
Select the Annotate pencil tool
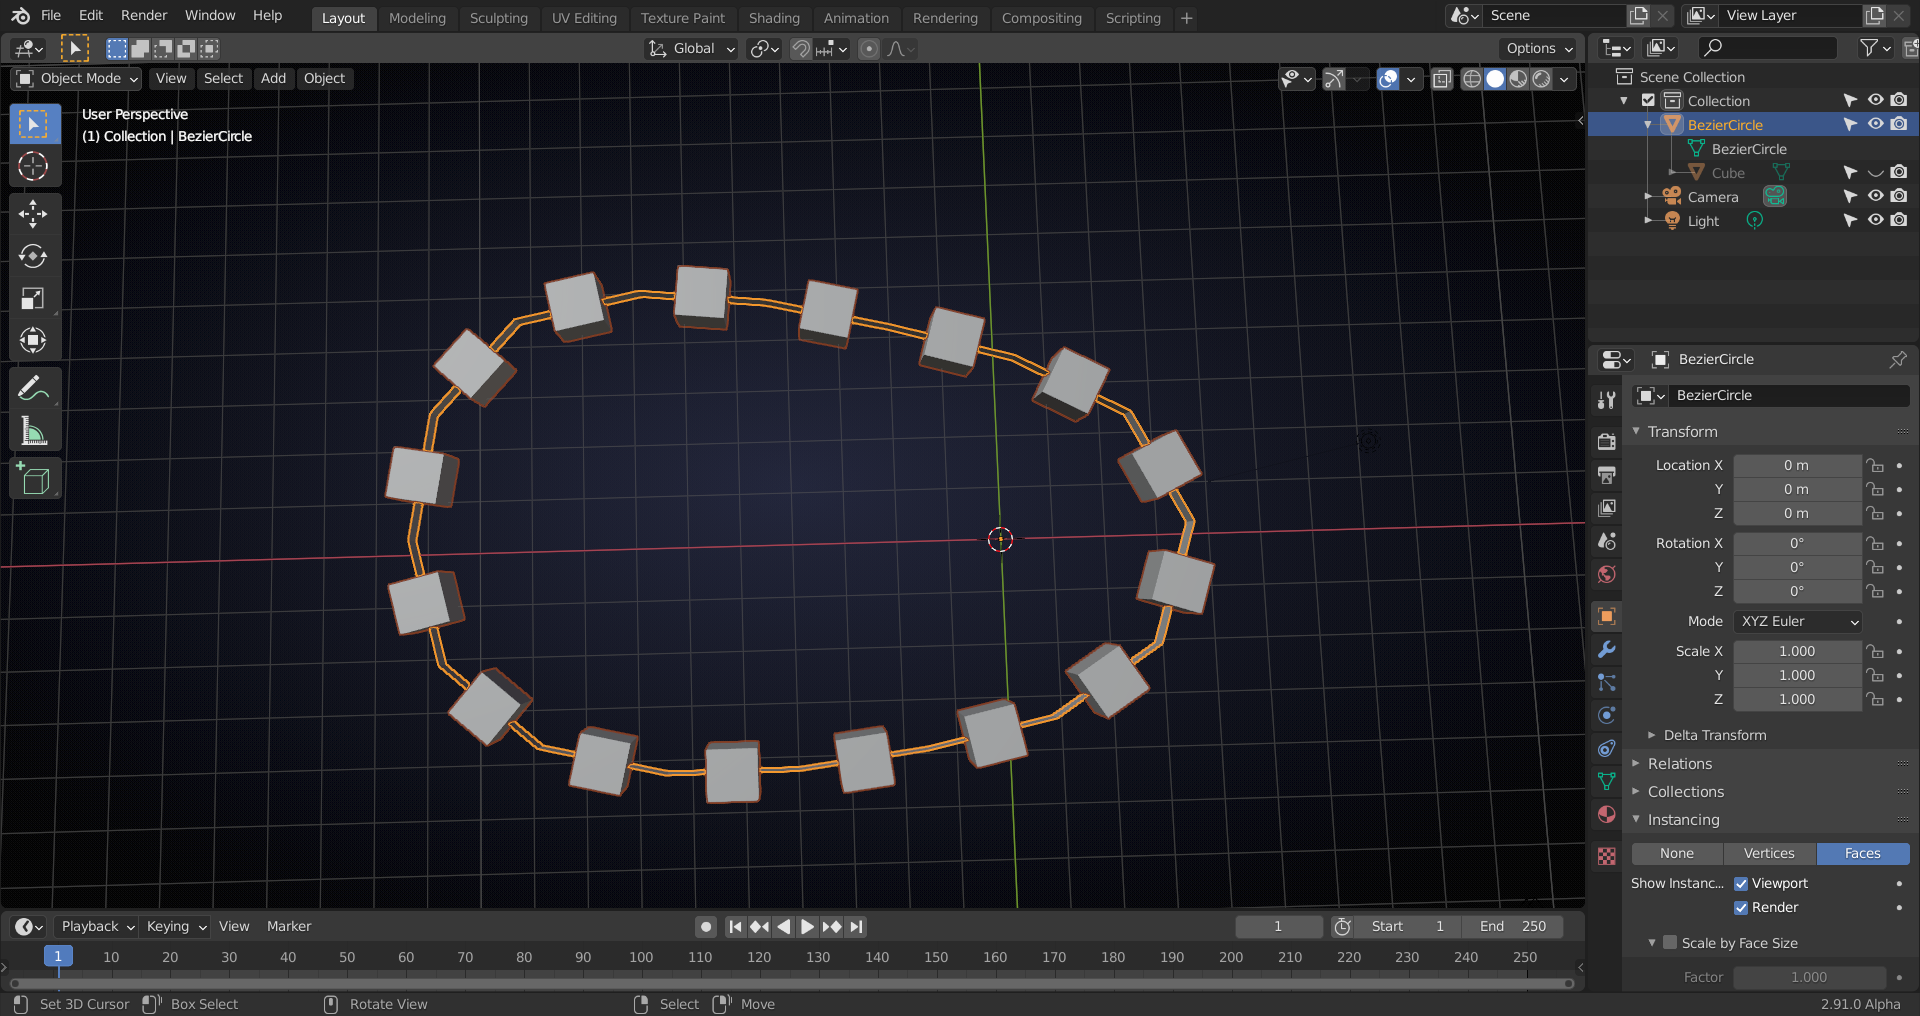click(33, 388)
